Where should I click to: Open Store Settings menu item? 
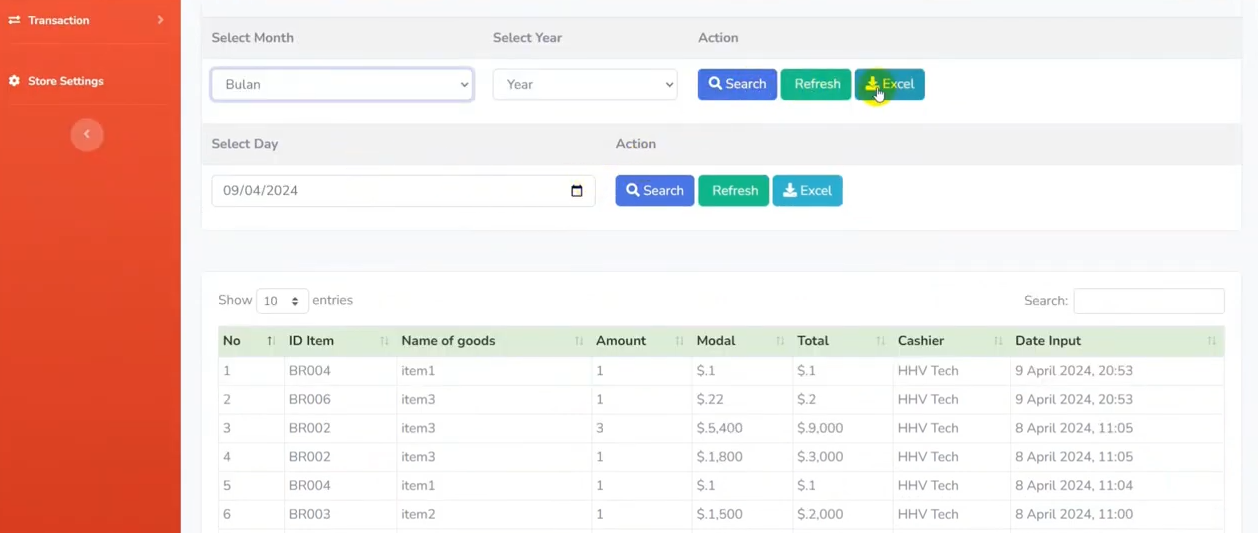click(x=65, y=81)
